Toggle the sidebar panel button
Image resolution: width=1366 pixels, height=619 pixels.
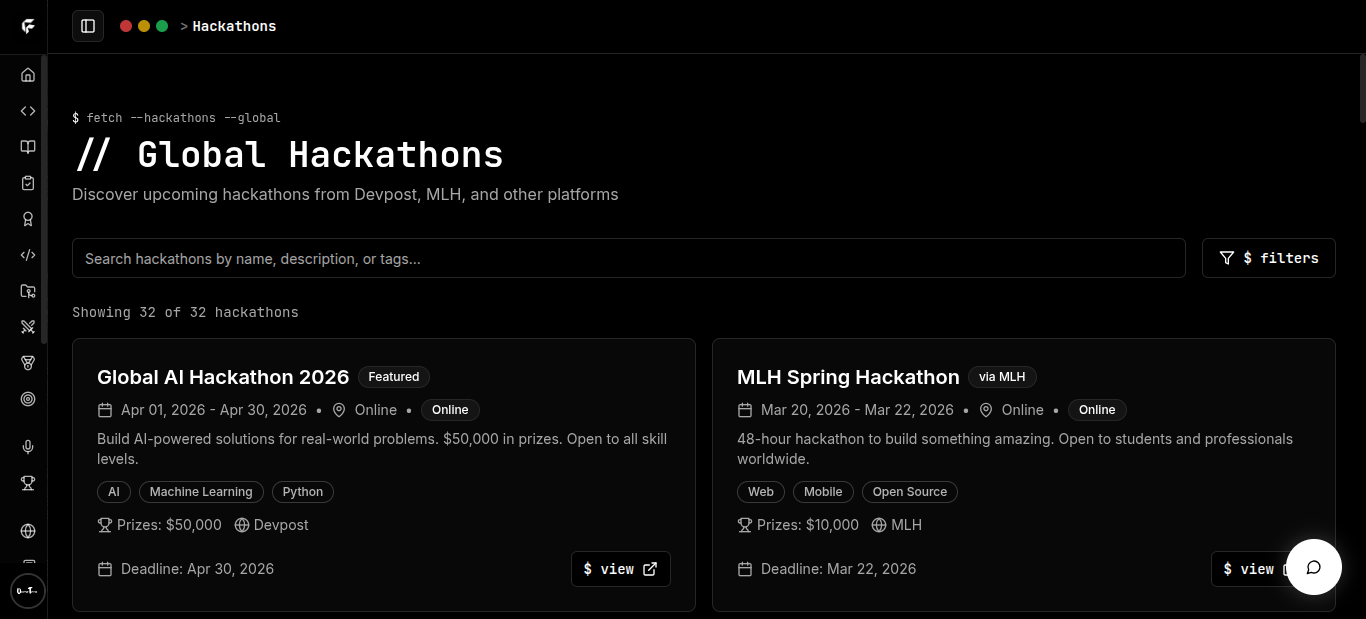point(88,26)
